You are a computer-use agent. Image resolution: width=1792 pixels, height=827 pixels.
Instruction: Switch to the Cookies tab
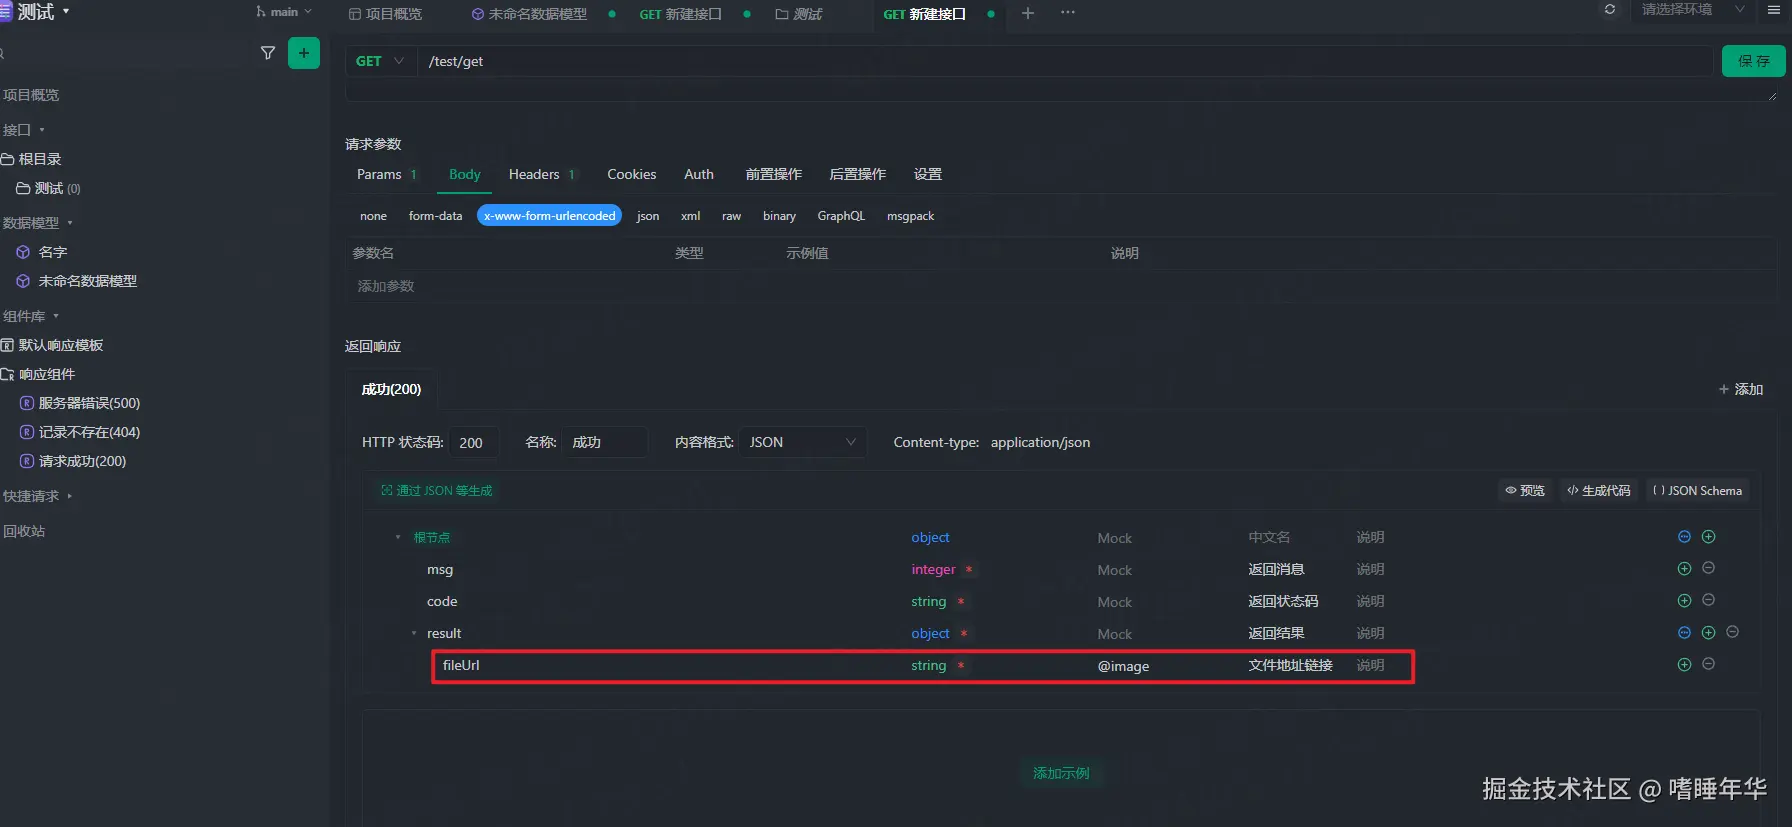pyautogui.click(x=631, y=174)
